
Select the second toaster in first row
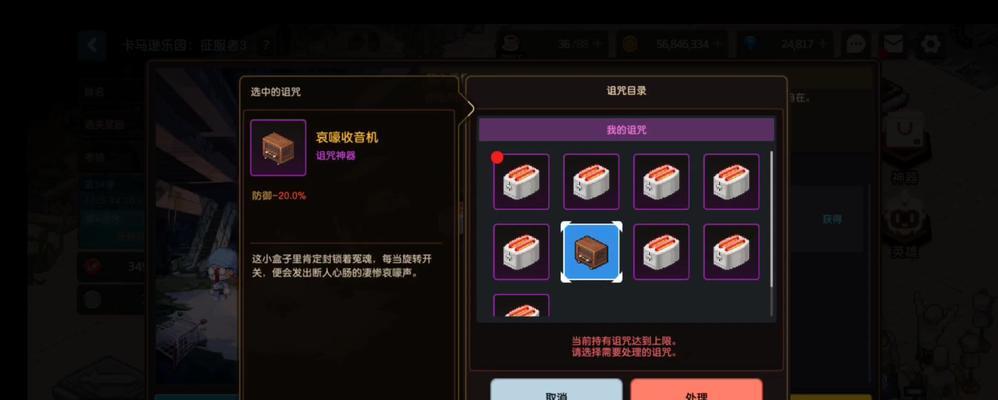[591, 182]
